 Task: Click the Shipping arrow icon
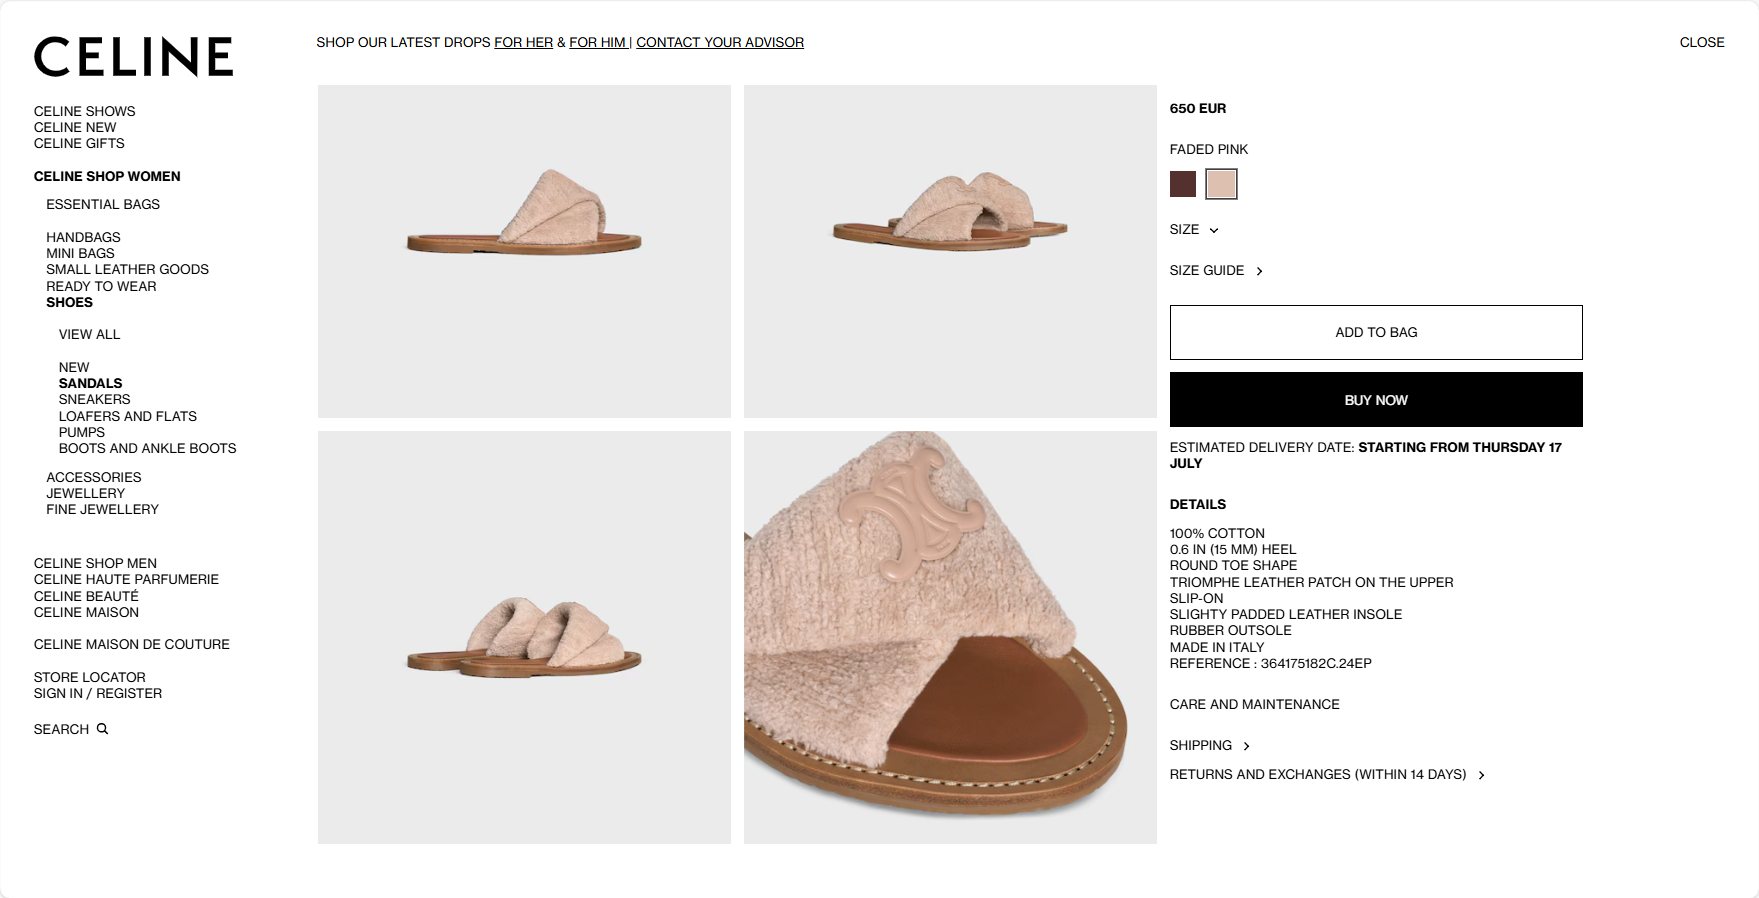click(1246, 746)
